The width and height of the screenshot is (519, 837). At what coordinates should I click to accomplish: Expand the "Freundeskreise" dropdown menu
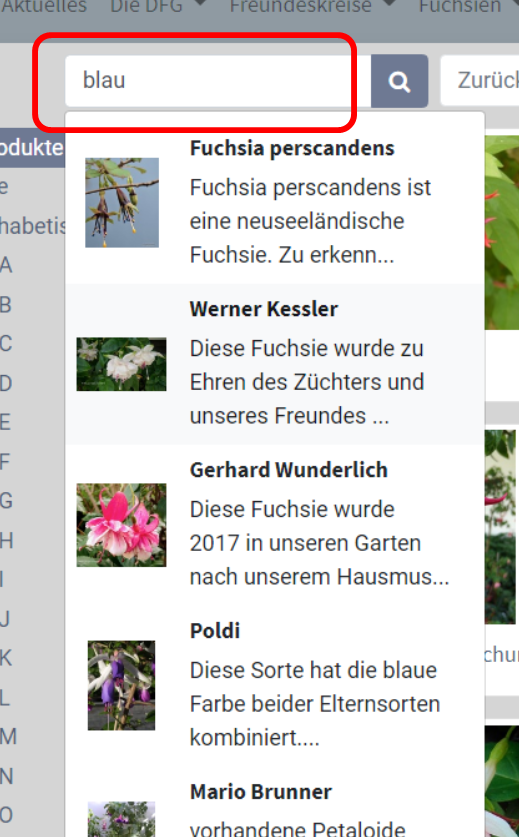313,6
